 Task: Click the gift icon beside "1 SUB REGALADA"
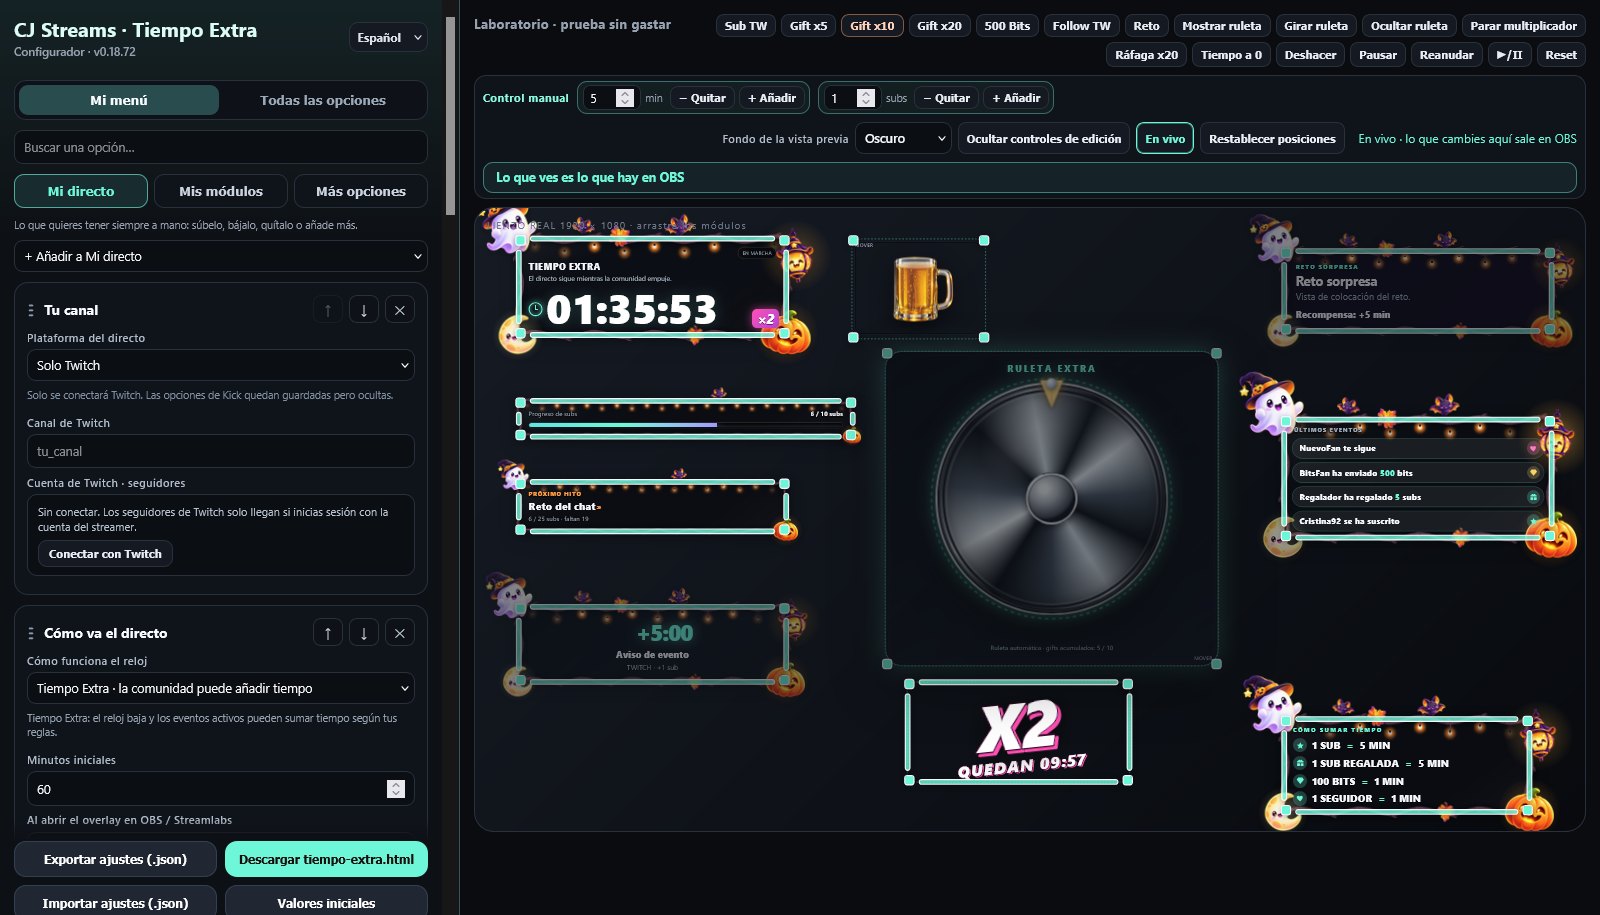(1300, 763)
